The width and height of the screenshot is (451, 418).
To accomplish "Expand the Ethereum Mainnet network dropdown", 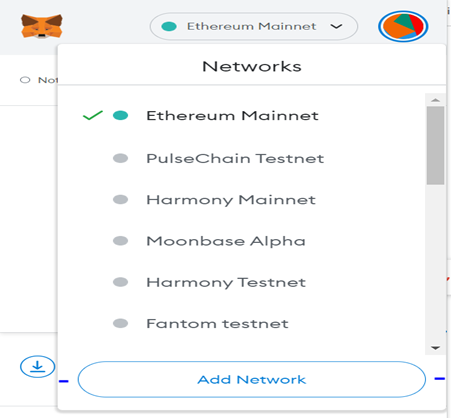I will pyautogui.click(x=254, y=26).
